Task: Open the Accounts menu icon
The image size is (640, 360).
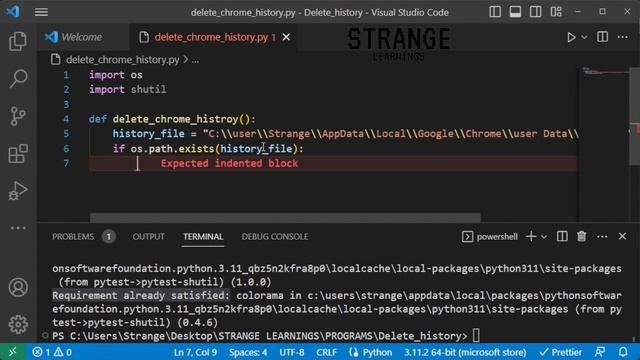Action: click(18, 287)
